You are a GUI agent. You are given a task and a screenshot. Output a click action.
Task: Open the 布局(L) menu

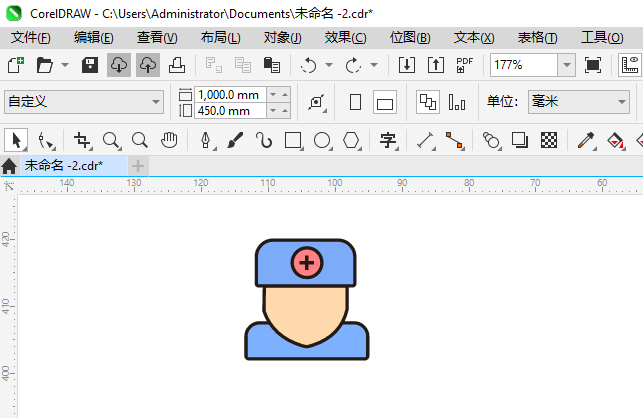pos(221,38)
